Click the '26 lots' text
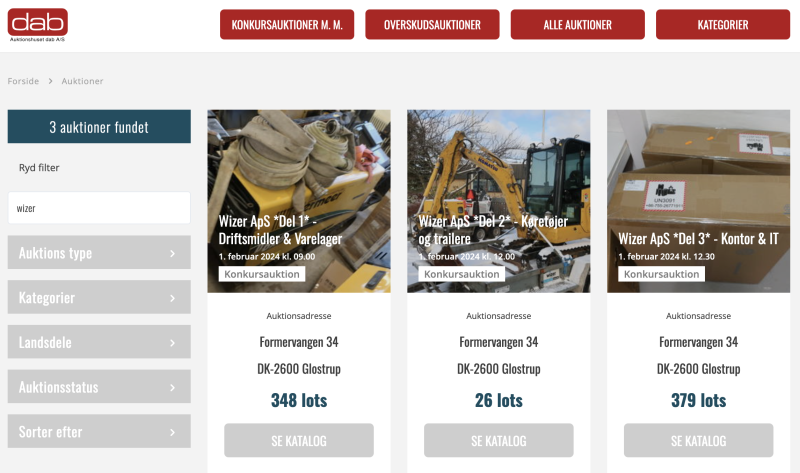The image size is (800, 473). 498,401
